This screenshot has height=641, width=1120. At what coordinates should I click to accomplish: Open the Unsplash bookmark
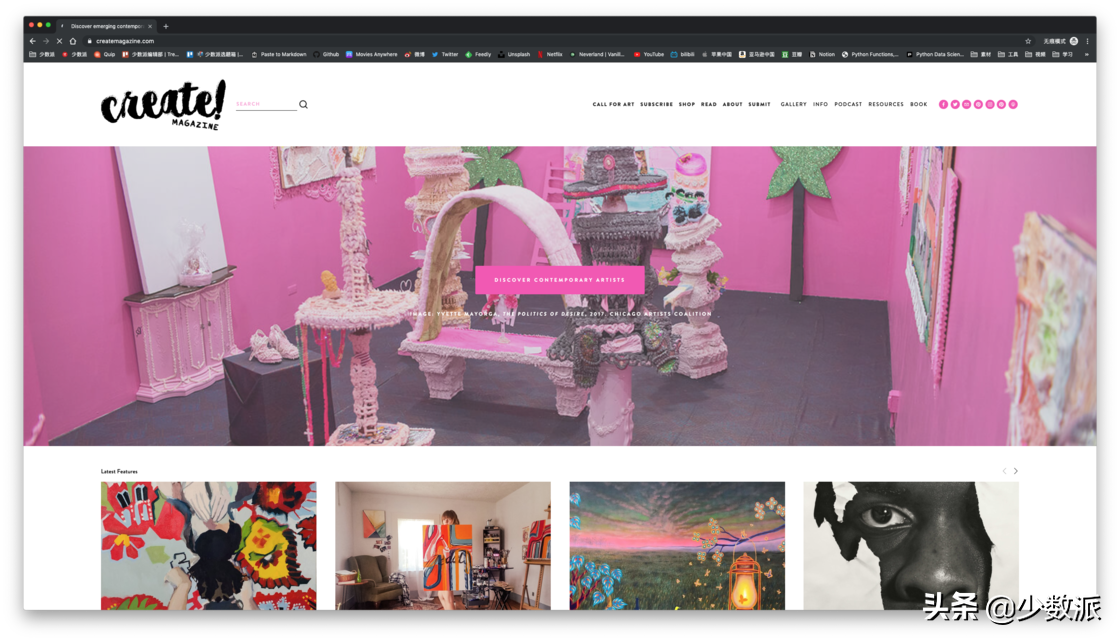coord(514,54)
